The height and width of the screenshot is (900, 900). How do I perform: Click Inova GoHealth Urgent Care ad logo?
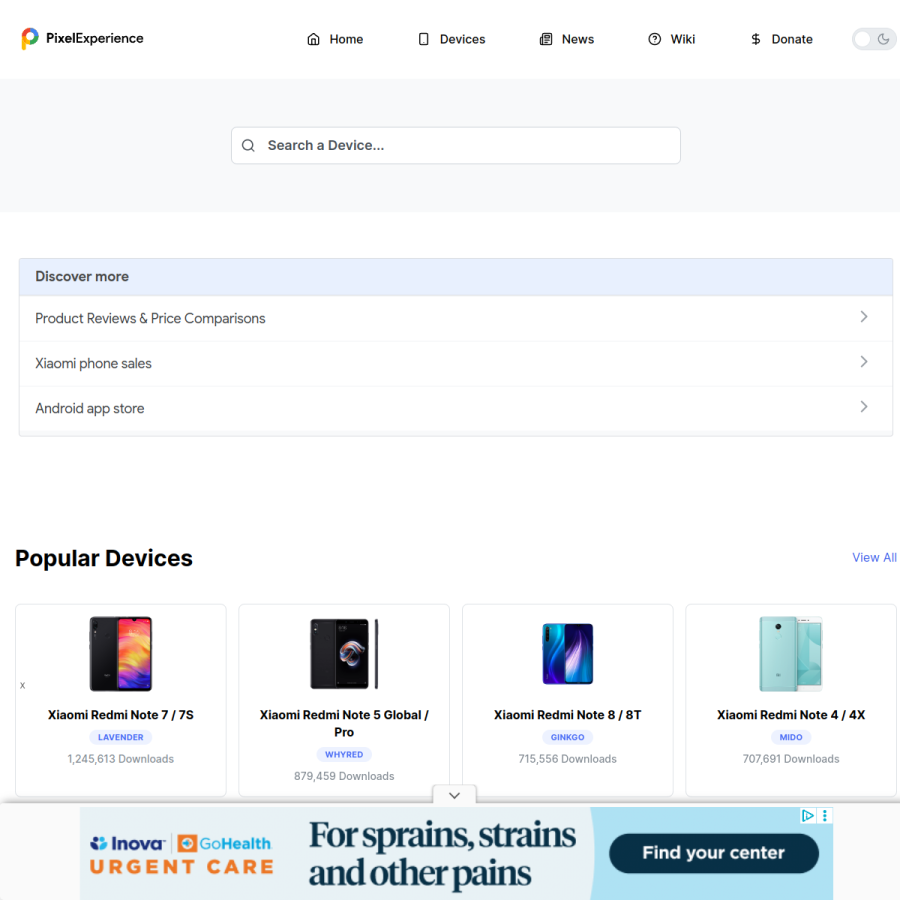[x=181, y=854]
